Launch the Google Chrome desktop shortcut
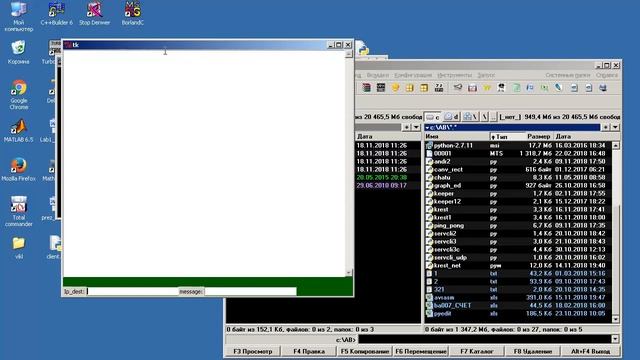640x360 pixels. (x=19, y=95)
